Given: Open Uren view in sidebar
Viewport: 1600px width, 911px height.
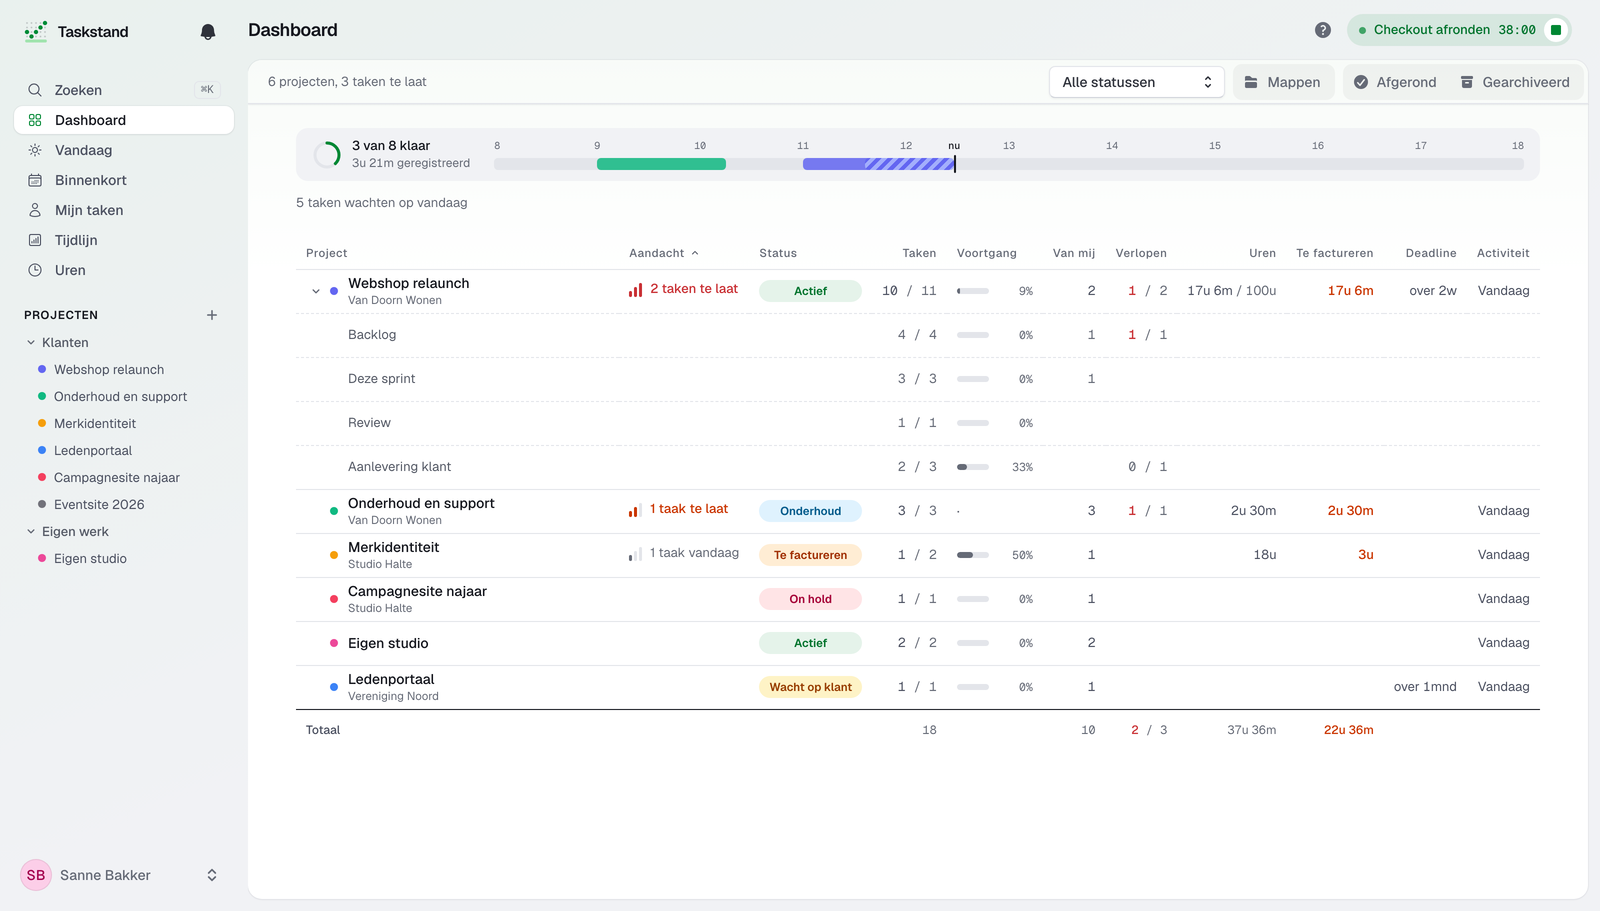Looking at the screenshot, I should [124, 270].
